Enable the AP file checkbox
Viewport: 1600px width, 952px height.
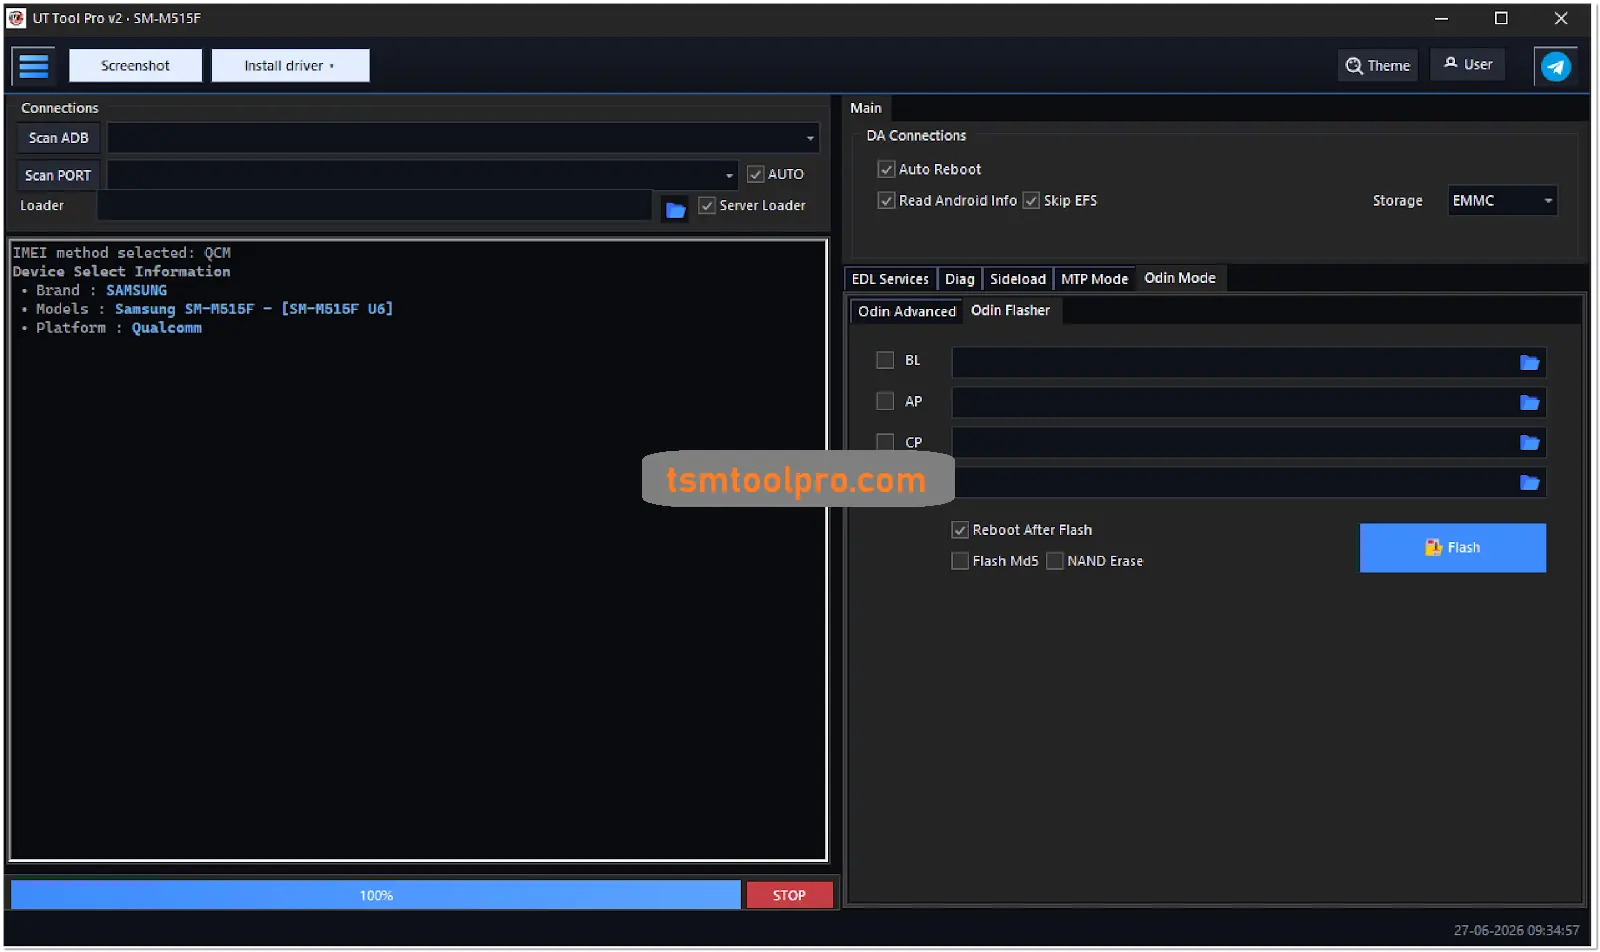885,401
